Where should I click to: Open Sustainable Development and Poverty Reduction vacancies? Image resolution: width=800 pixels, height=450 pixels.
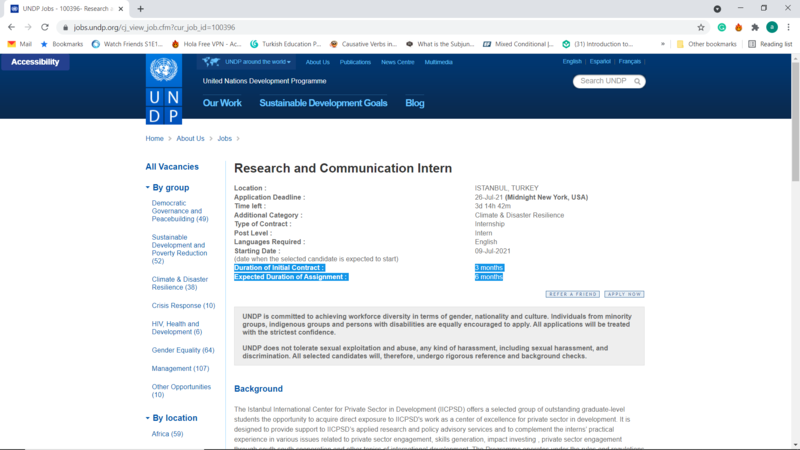(179, 249)
